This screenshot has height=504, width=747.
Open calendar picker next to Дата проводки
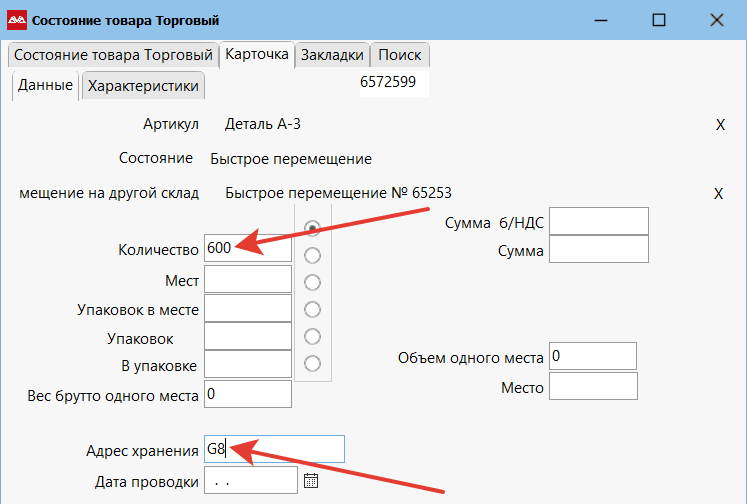pos(311,481)
